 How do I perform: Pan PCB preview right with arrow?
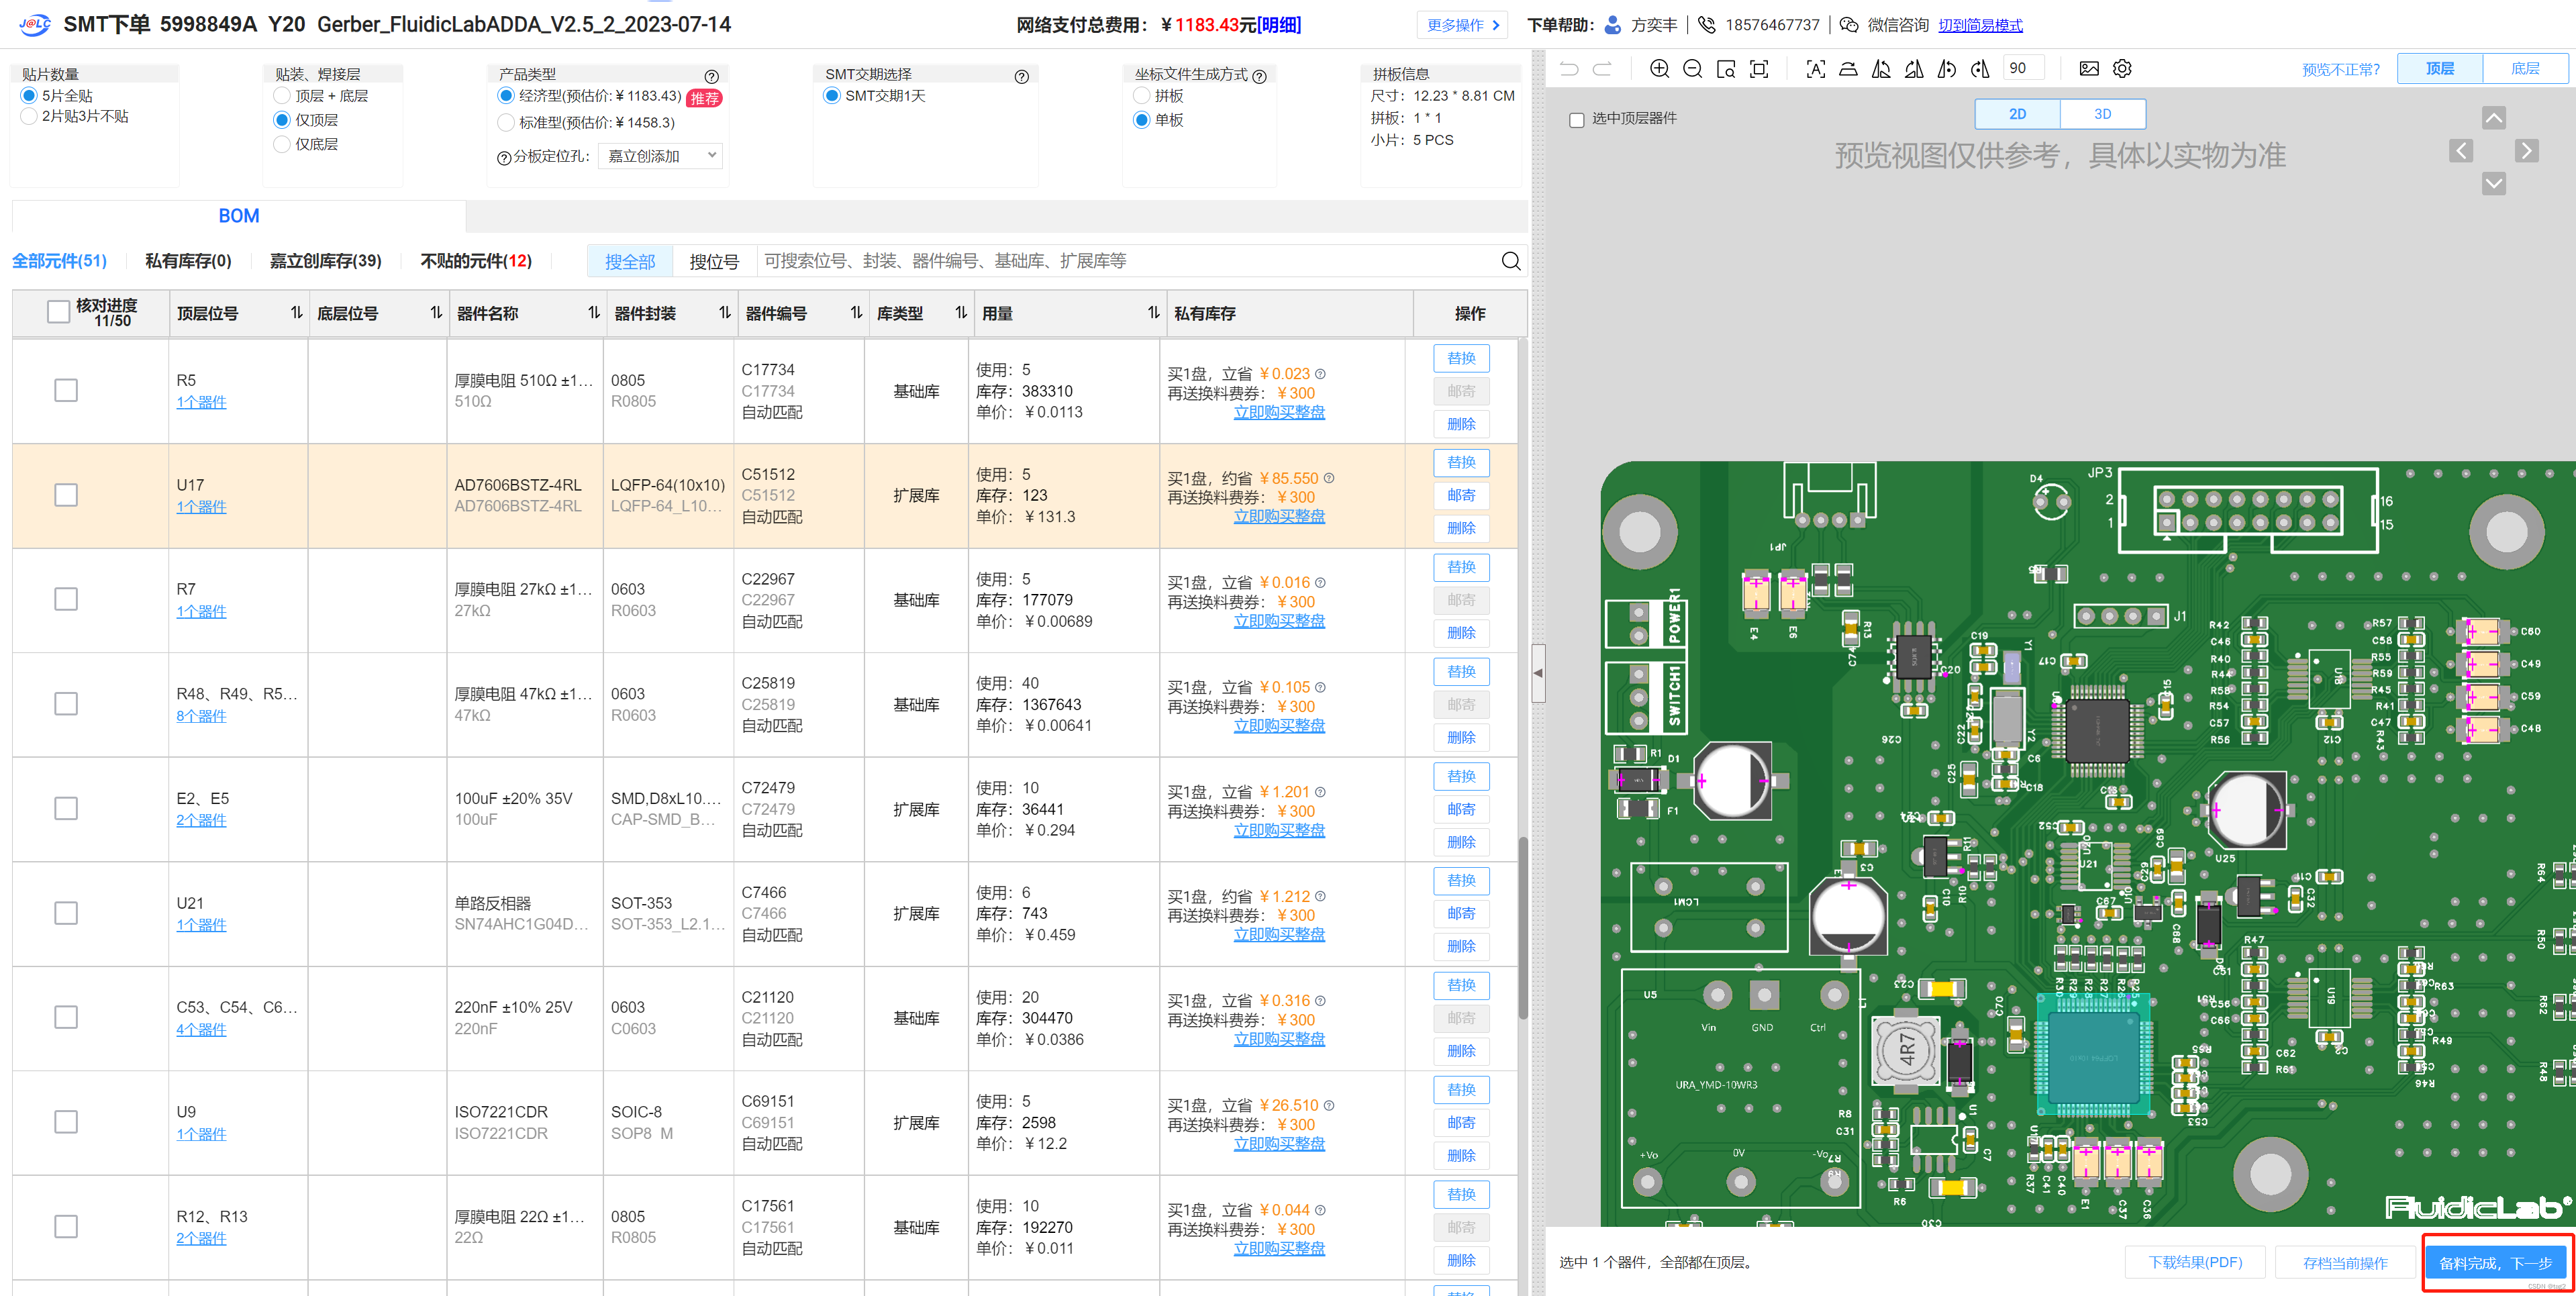point(2526,151)
